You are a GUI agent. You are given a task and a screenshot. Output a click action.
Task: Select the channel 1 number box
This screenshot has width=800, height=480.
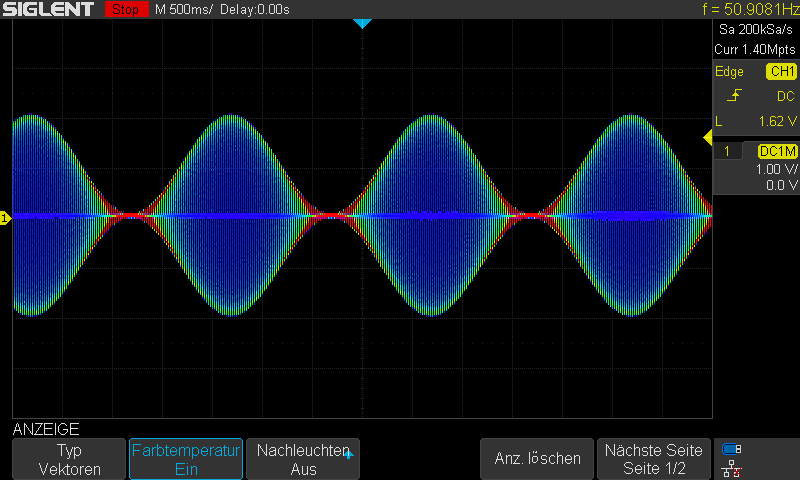click(x=727, y=151)
